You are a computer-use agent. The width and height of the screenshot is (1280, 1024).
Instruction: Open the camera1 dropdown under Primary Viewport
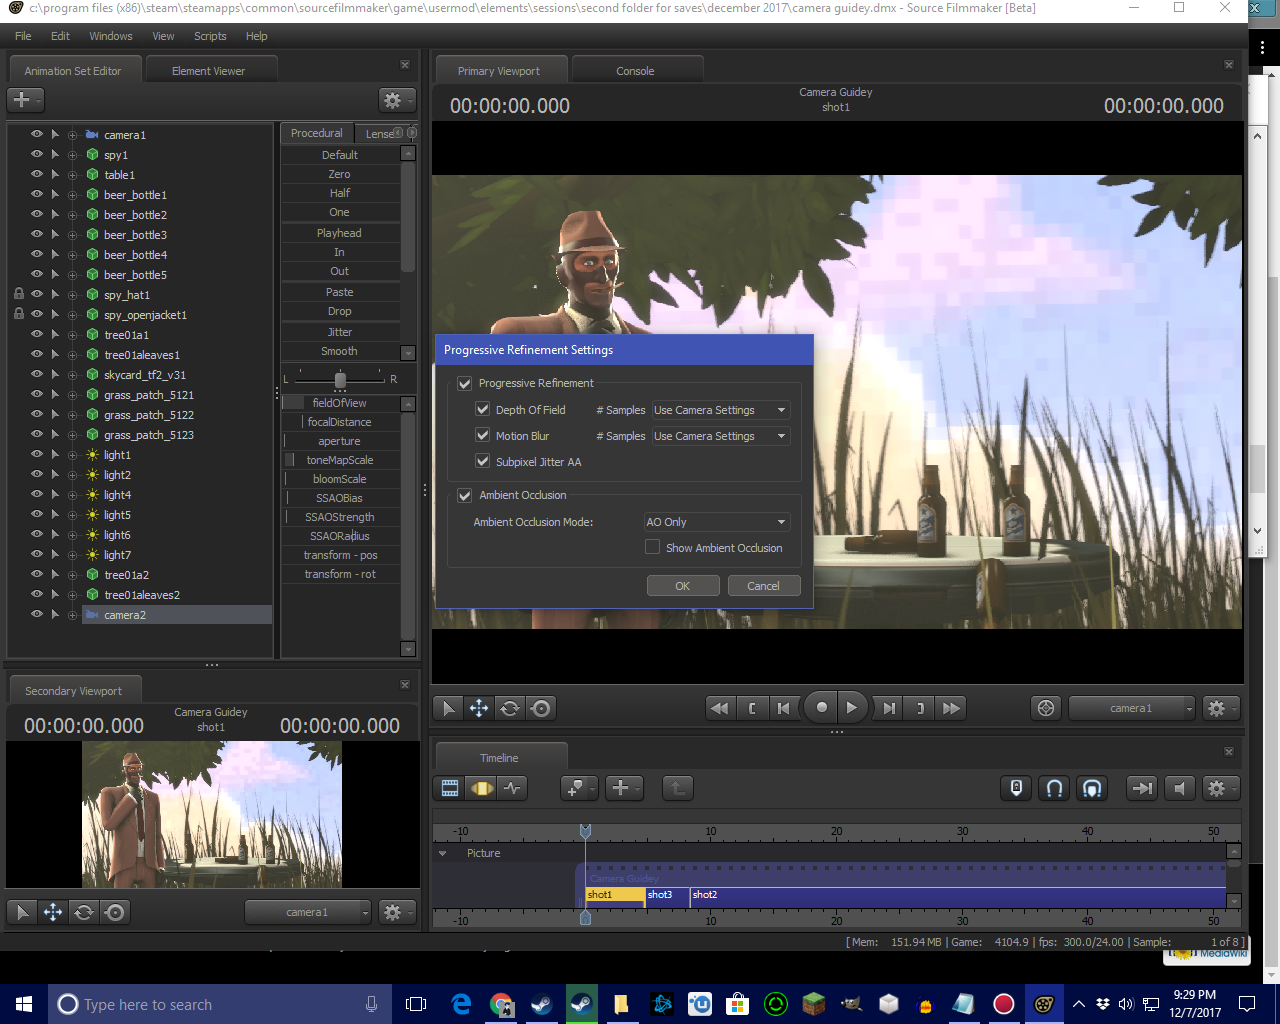pyautogui.click(x=1131, y=708)
